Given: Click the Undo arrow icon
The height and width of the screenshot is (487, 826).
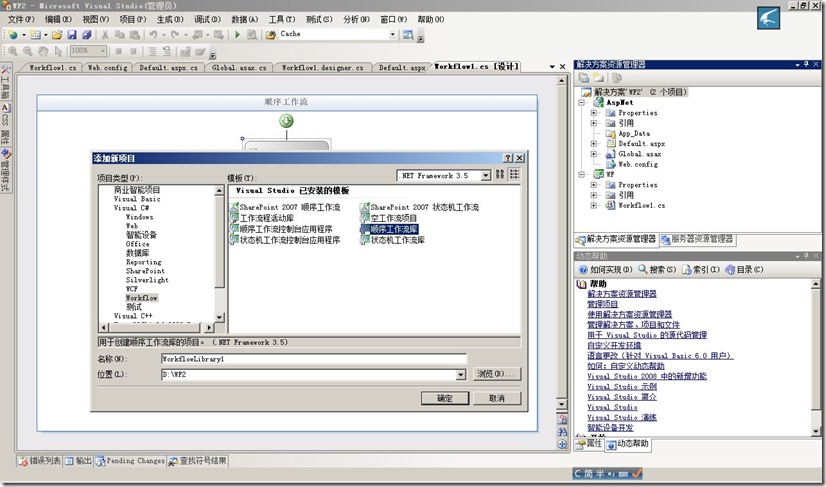Looking at the screenshot, I should pyautogui.click(x=153, y=35).
